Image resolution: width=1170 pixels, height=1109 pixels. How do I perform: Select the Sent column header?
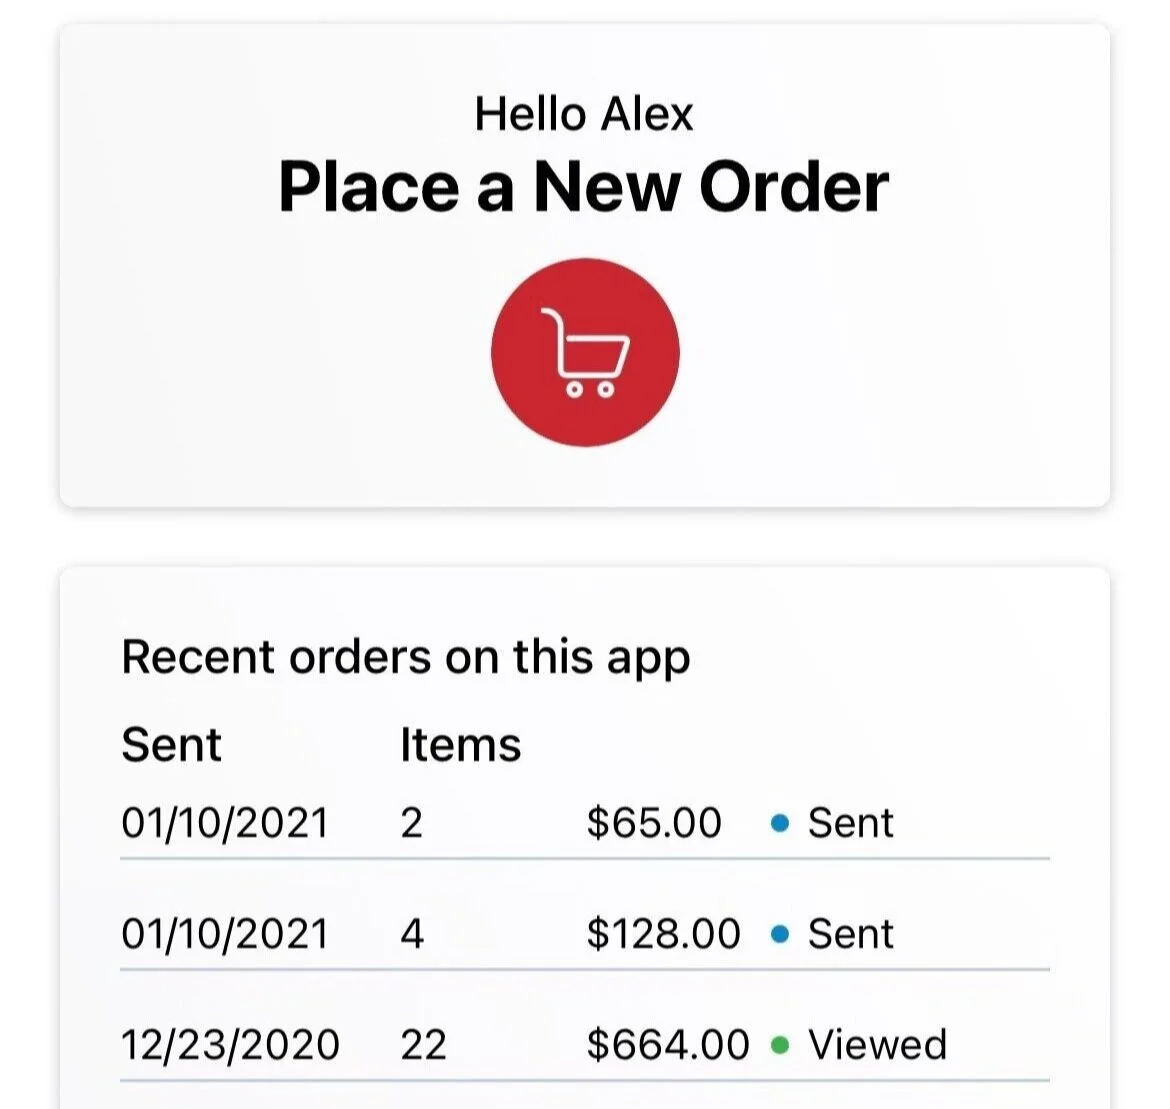[172, 745]
